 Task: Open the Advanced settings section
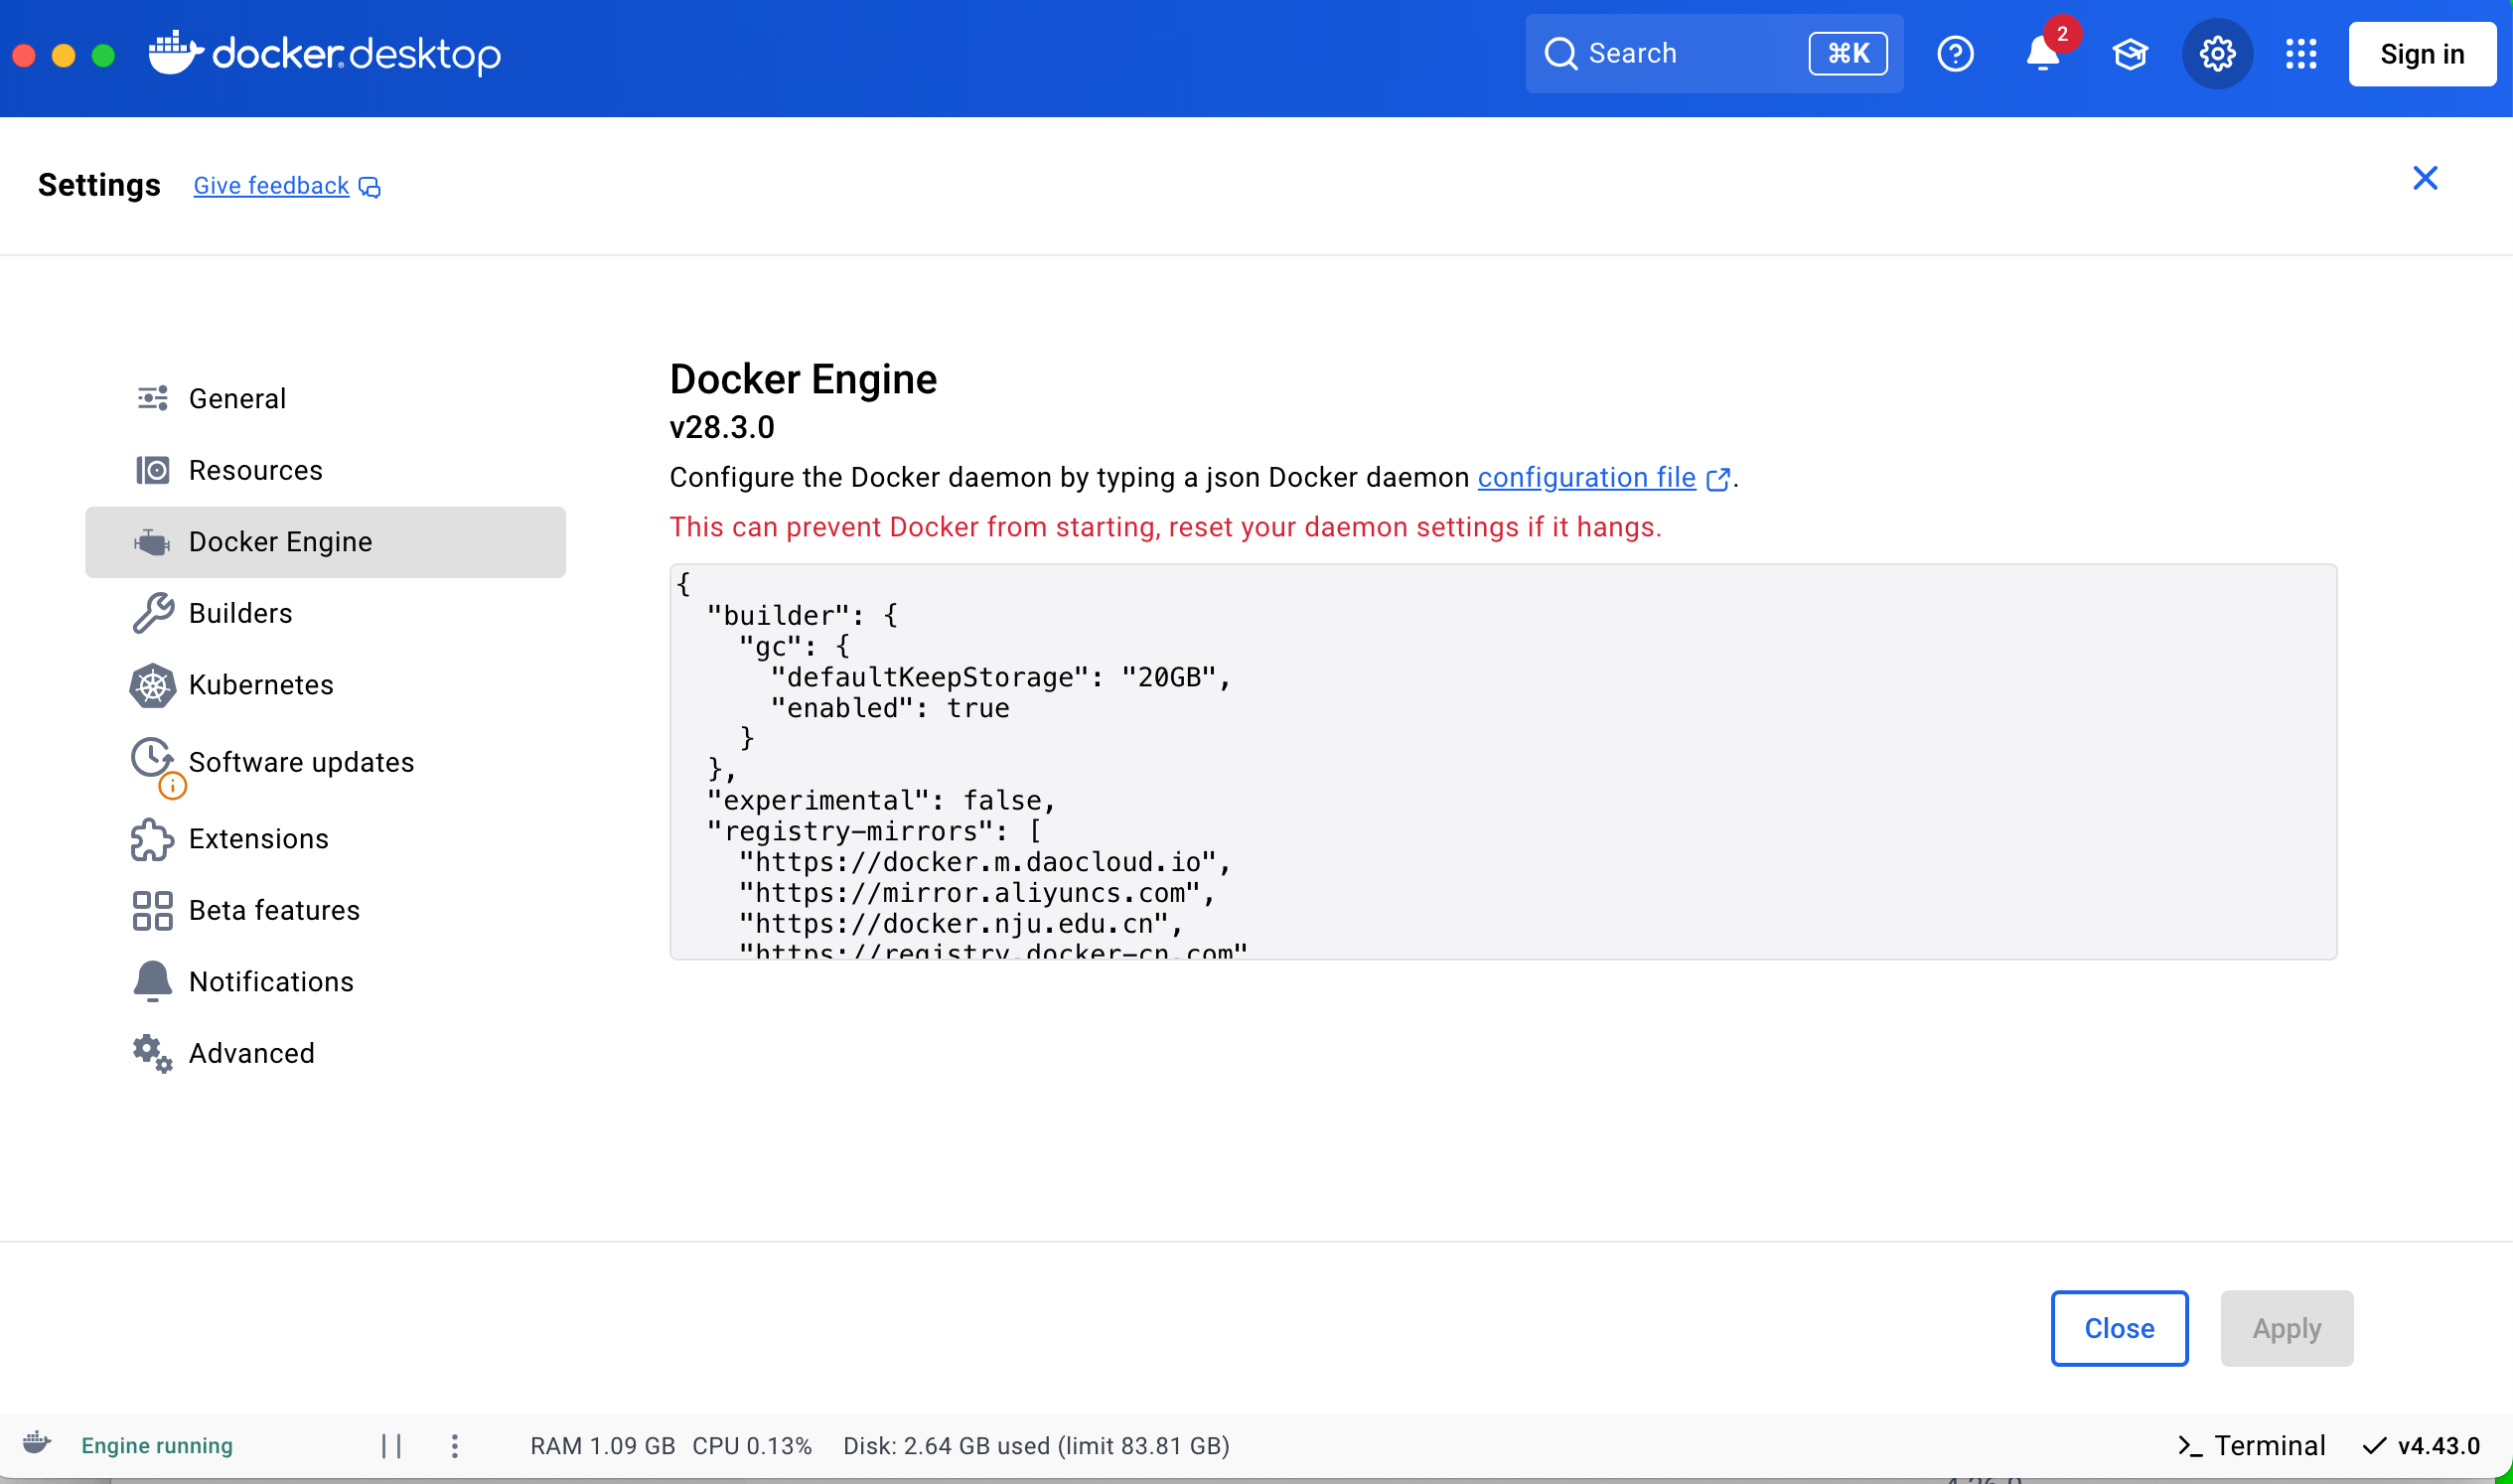pyautogui.click(x=325, y=1054)
